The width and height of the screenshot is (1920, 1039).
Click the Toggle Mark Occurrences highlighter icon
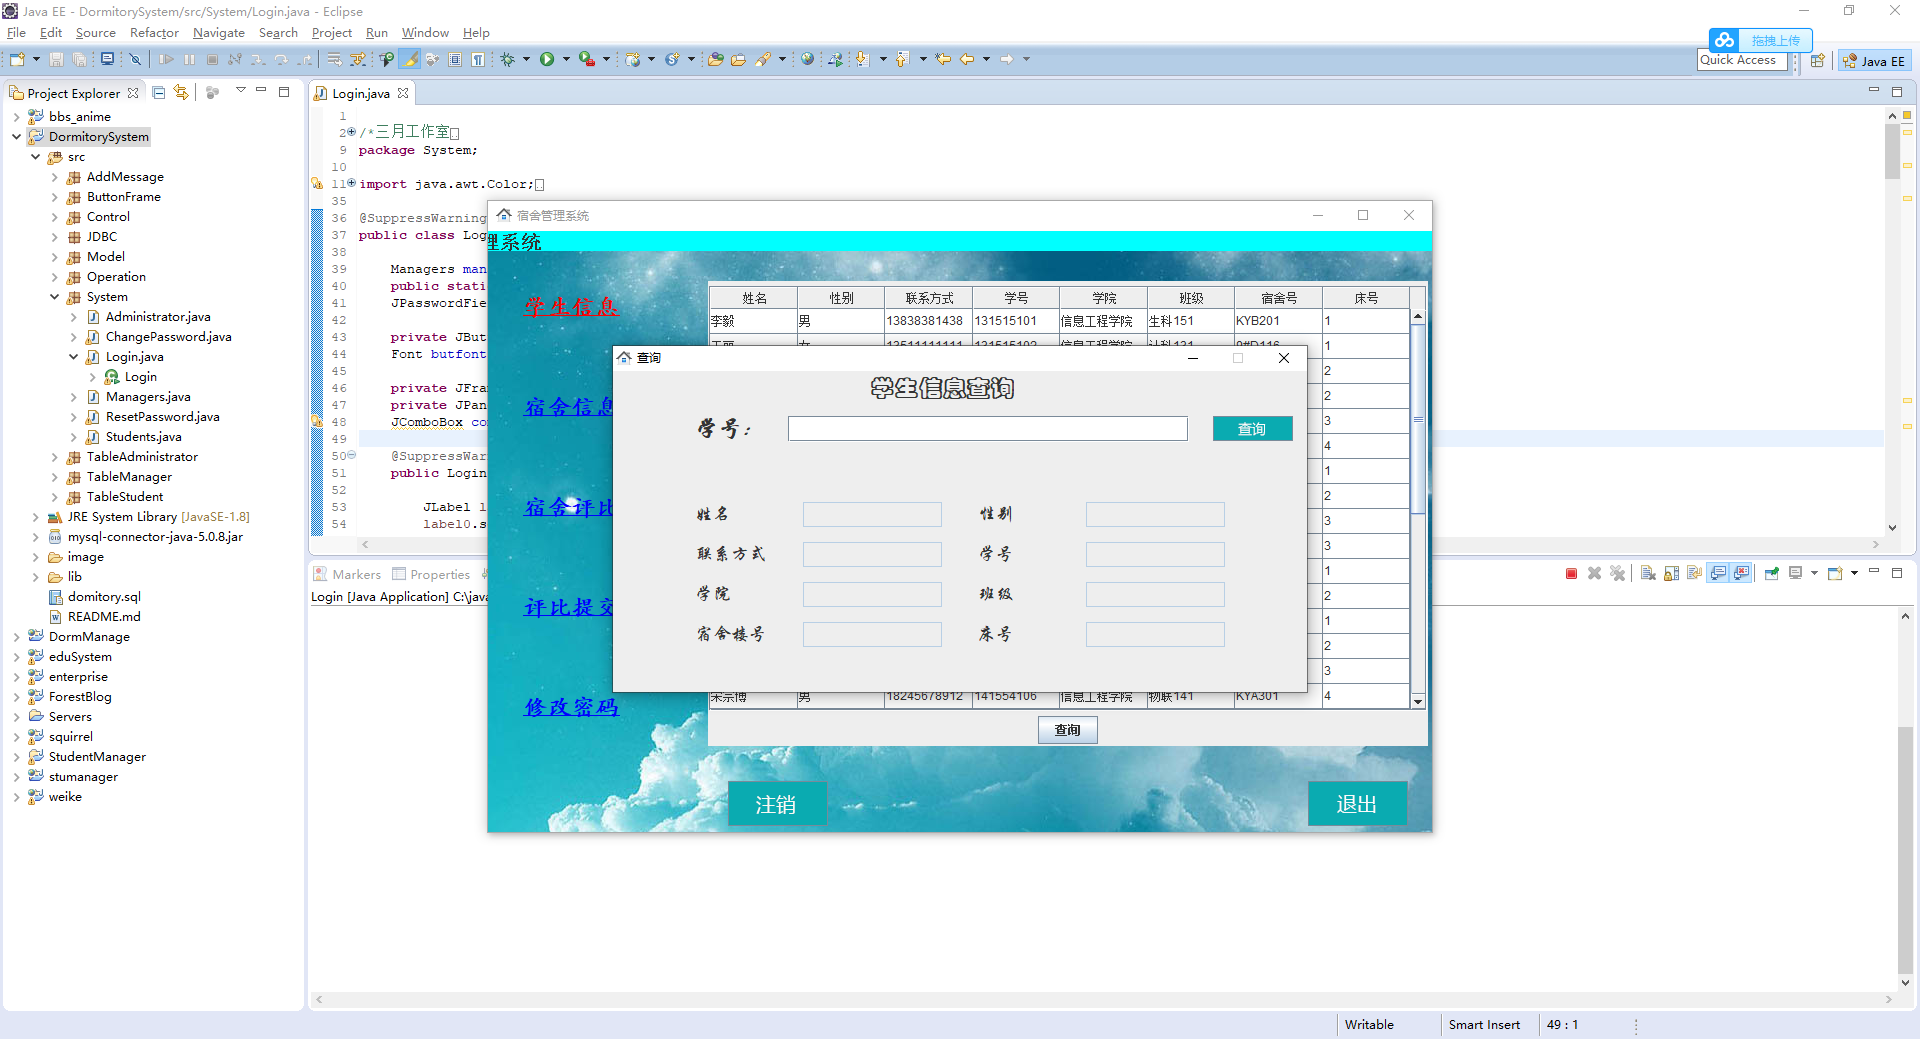(410, 59)
